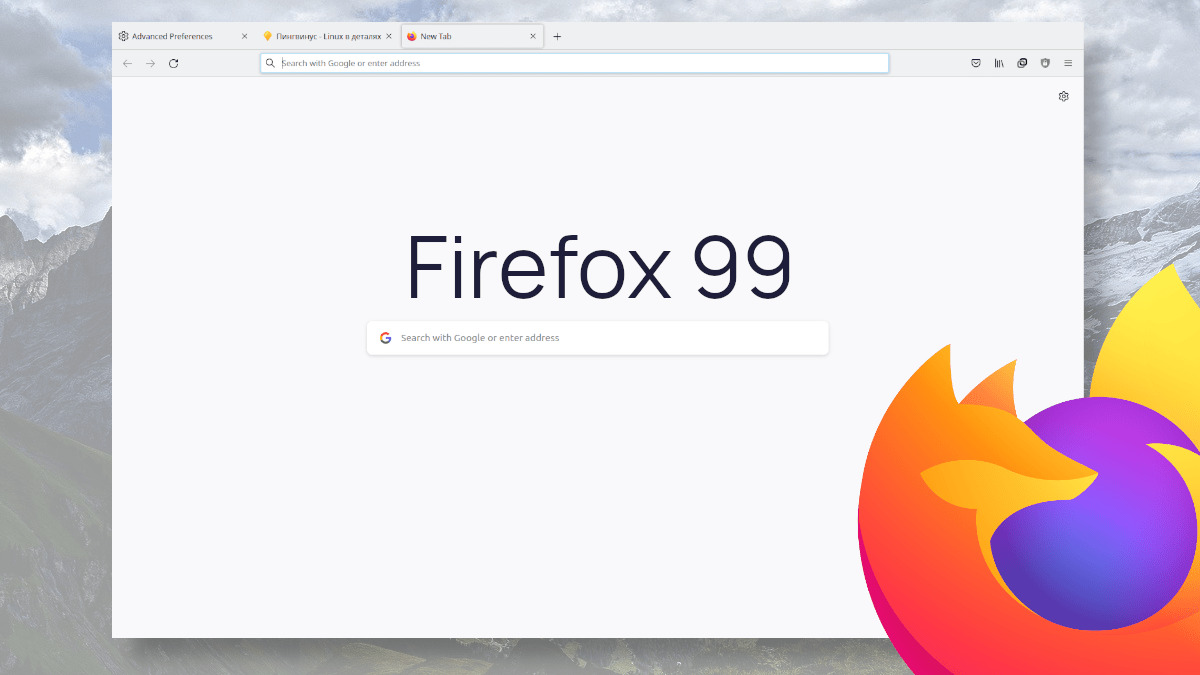This screenshot has height=675, width=1200.
Task: Click the Firefox icon on New Tab tab
Action: pos(412,36)
